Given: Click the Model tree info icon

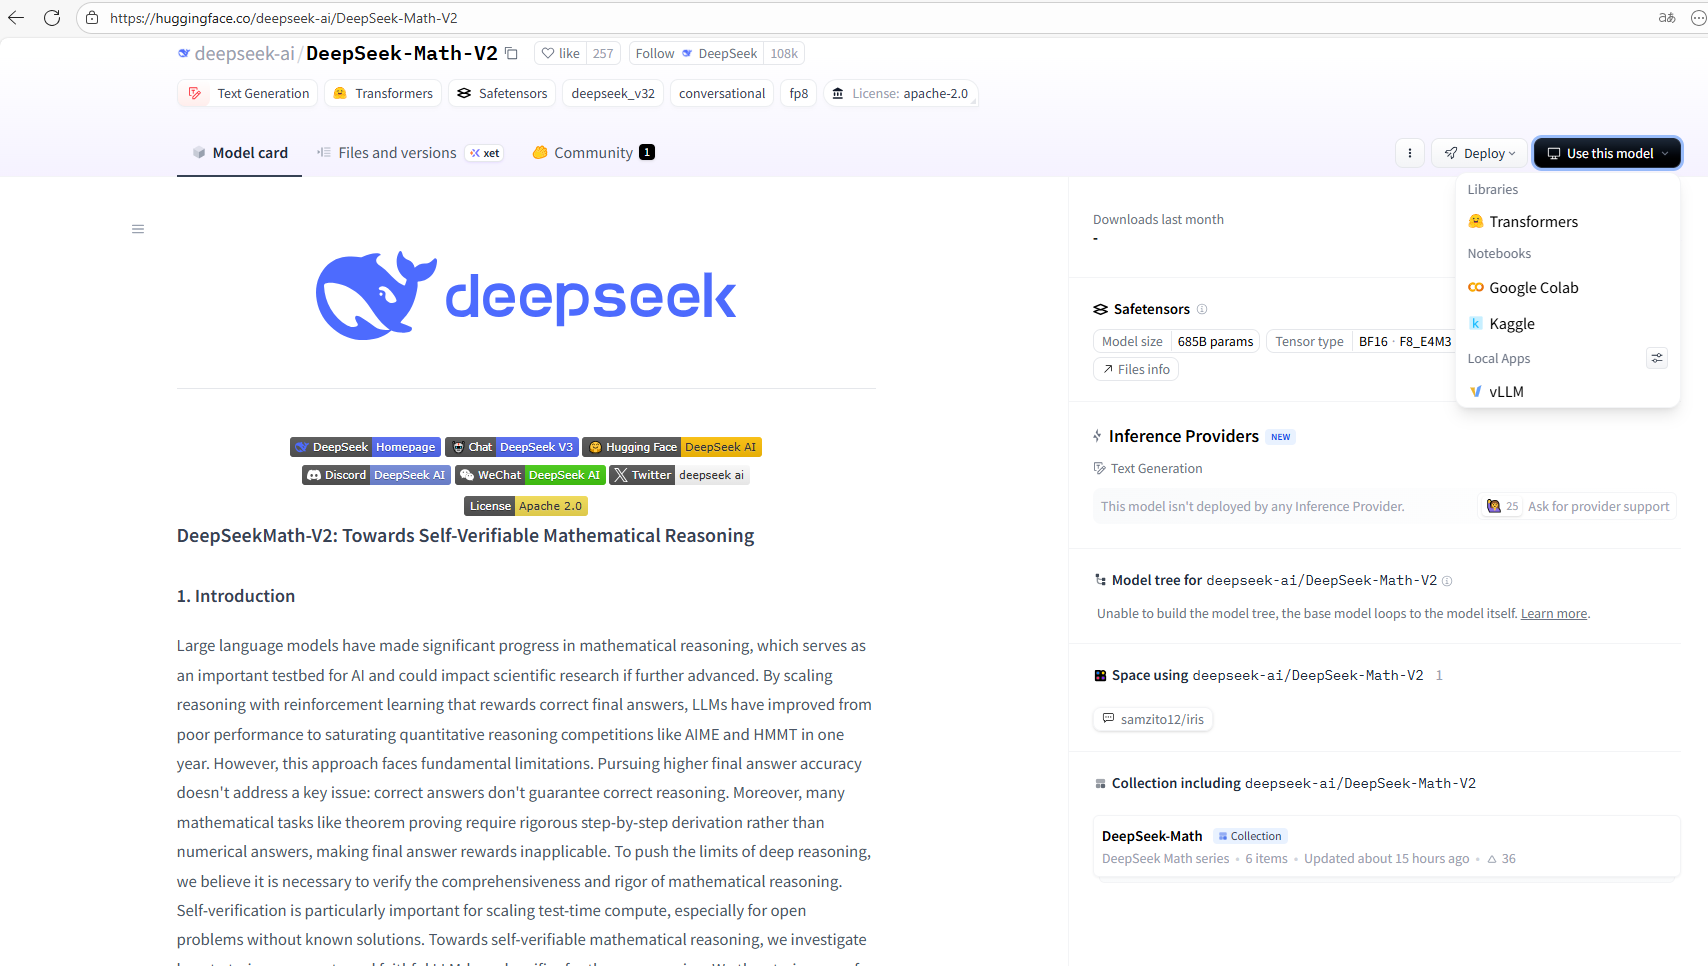Looking at the screenshot, I should tap(1447, 580).
